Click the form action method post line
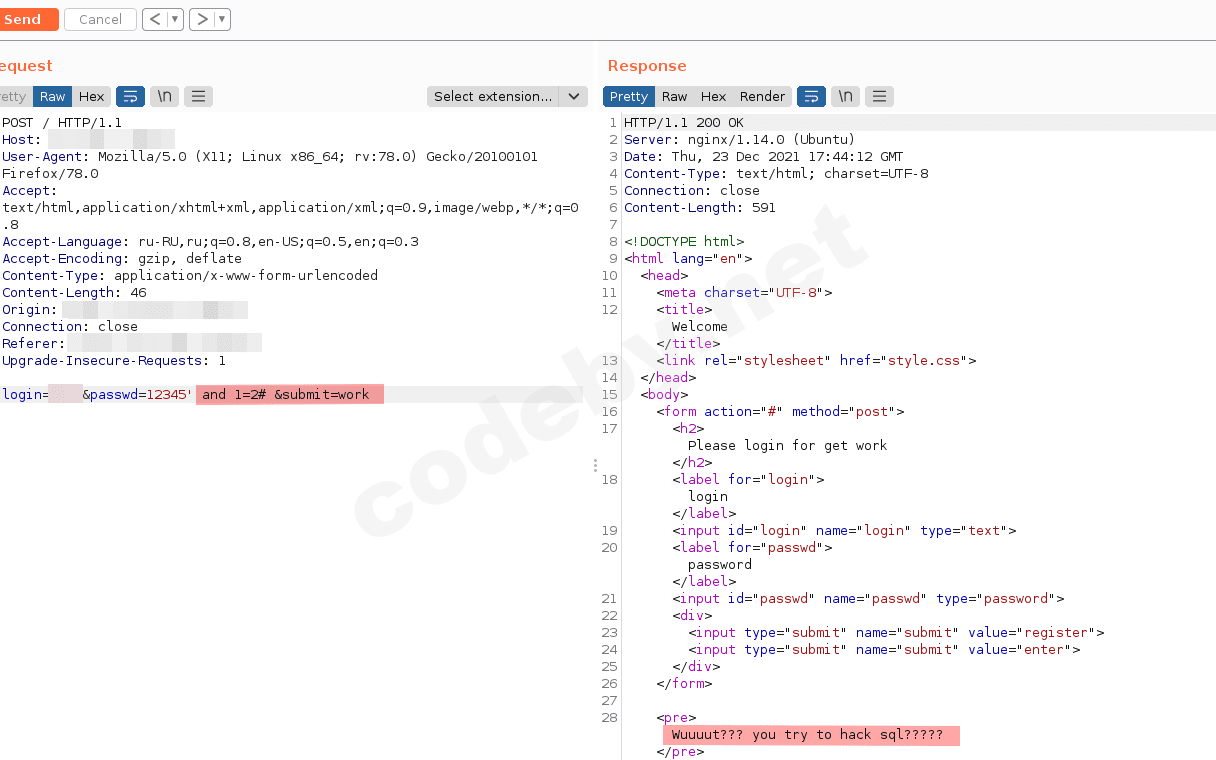The width and height of the screenshot is (1216, 760). 780,412
